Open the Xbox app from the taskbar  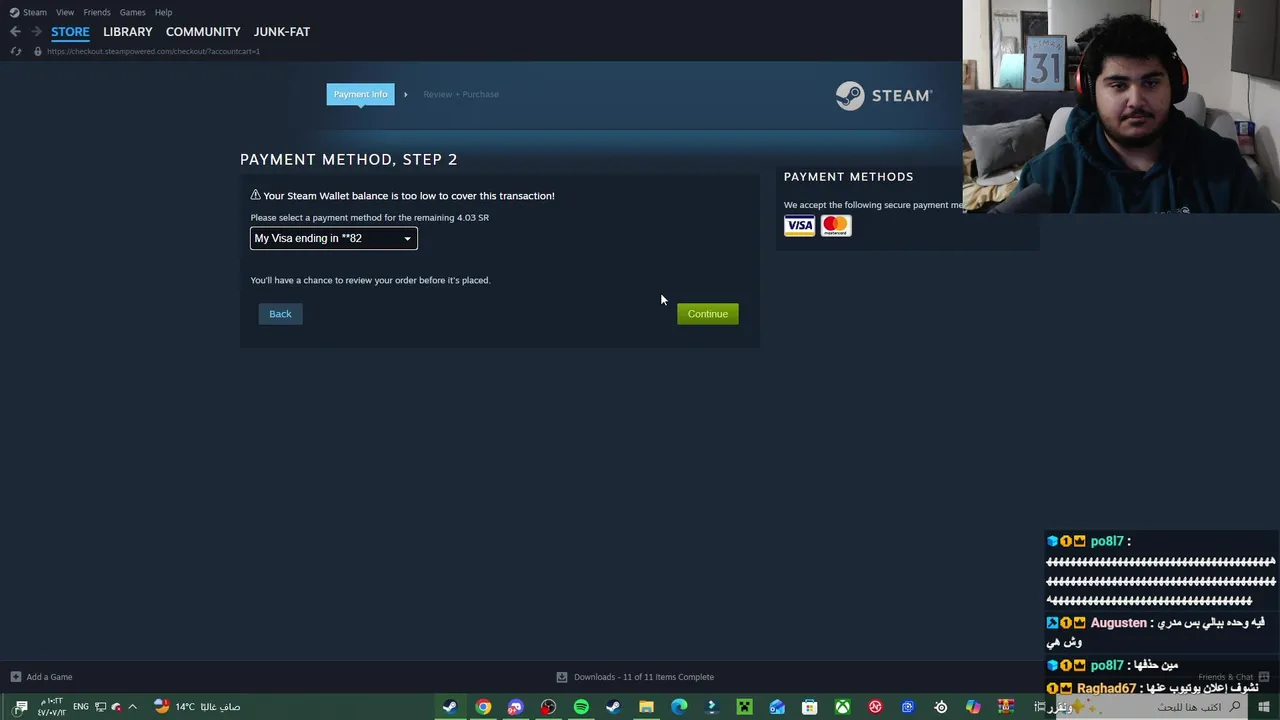click(x=843, y=707)
